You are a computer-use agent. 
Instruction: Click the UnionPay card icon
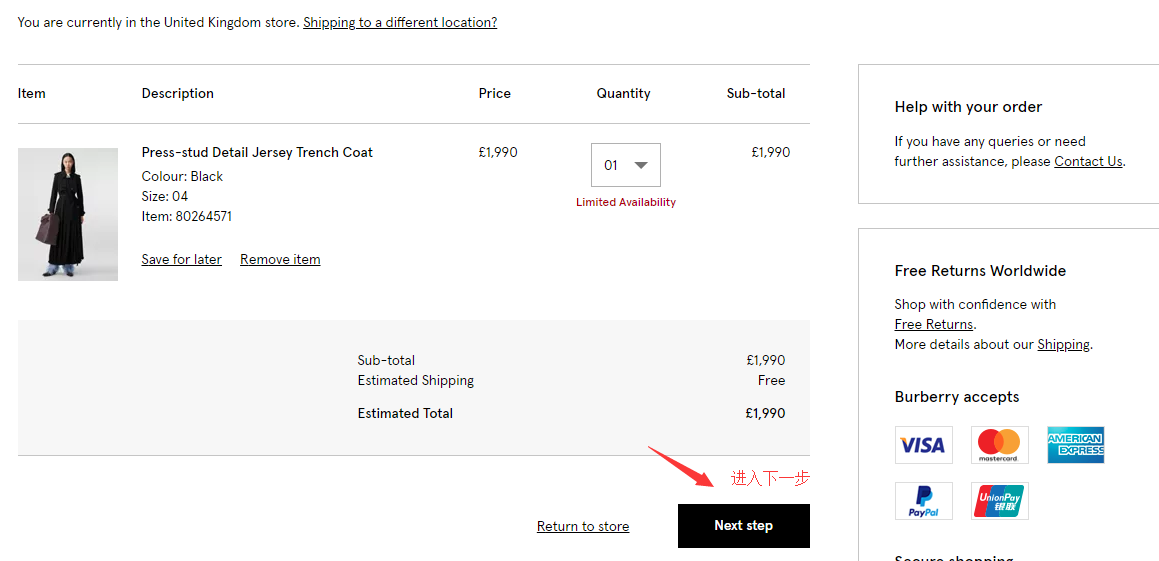(x=999, y=501)
